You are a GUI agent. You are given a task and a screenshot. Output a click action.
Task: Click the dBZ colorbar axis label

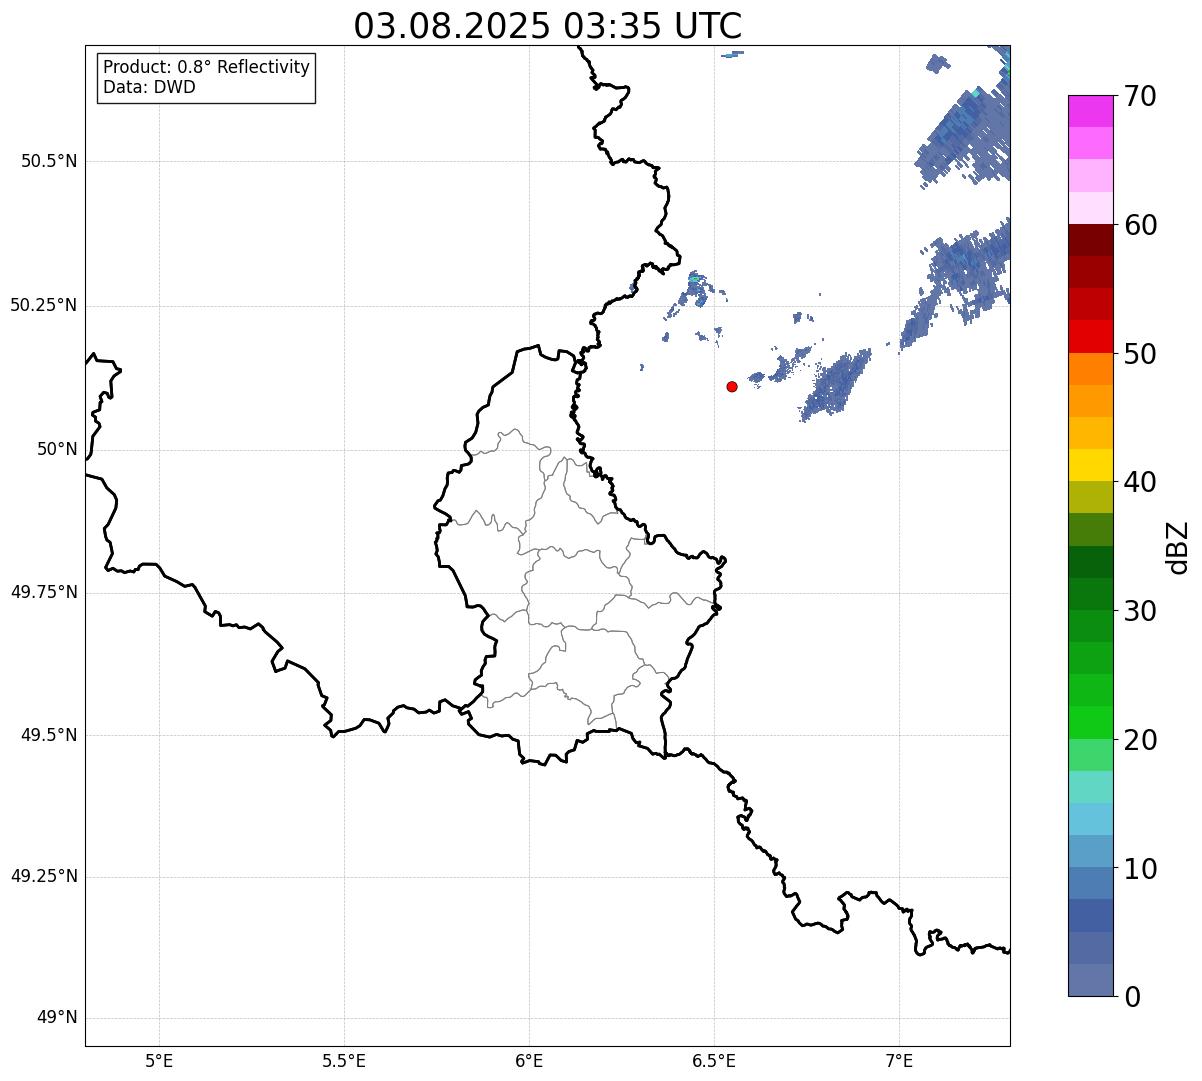point(1178,546)
